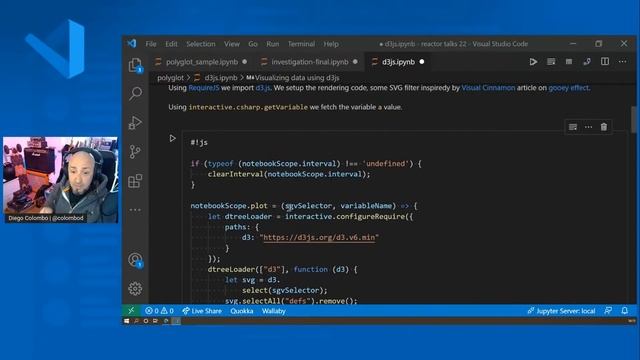Image resolution: width=640 pixels, height=360 pixels.
Task: Delete the cell with the trash icon
Action: (604, 127)
